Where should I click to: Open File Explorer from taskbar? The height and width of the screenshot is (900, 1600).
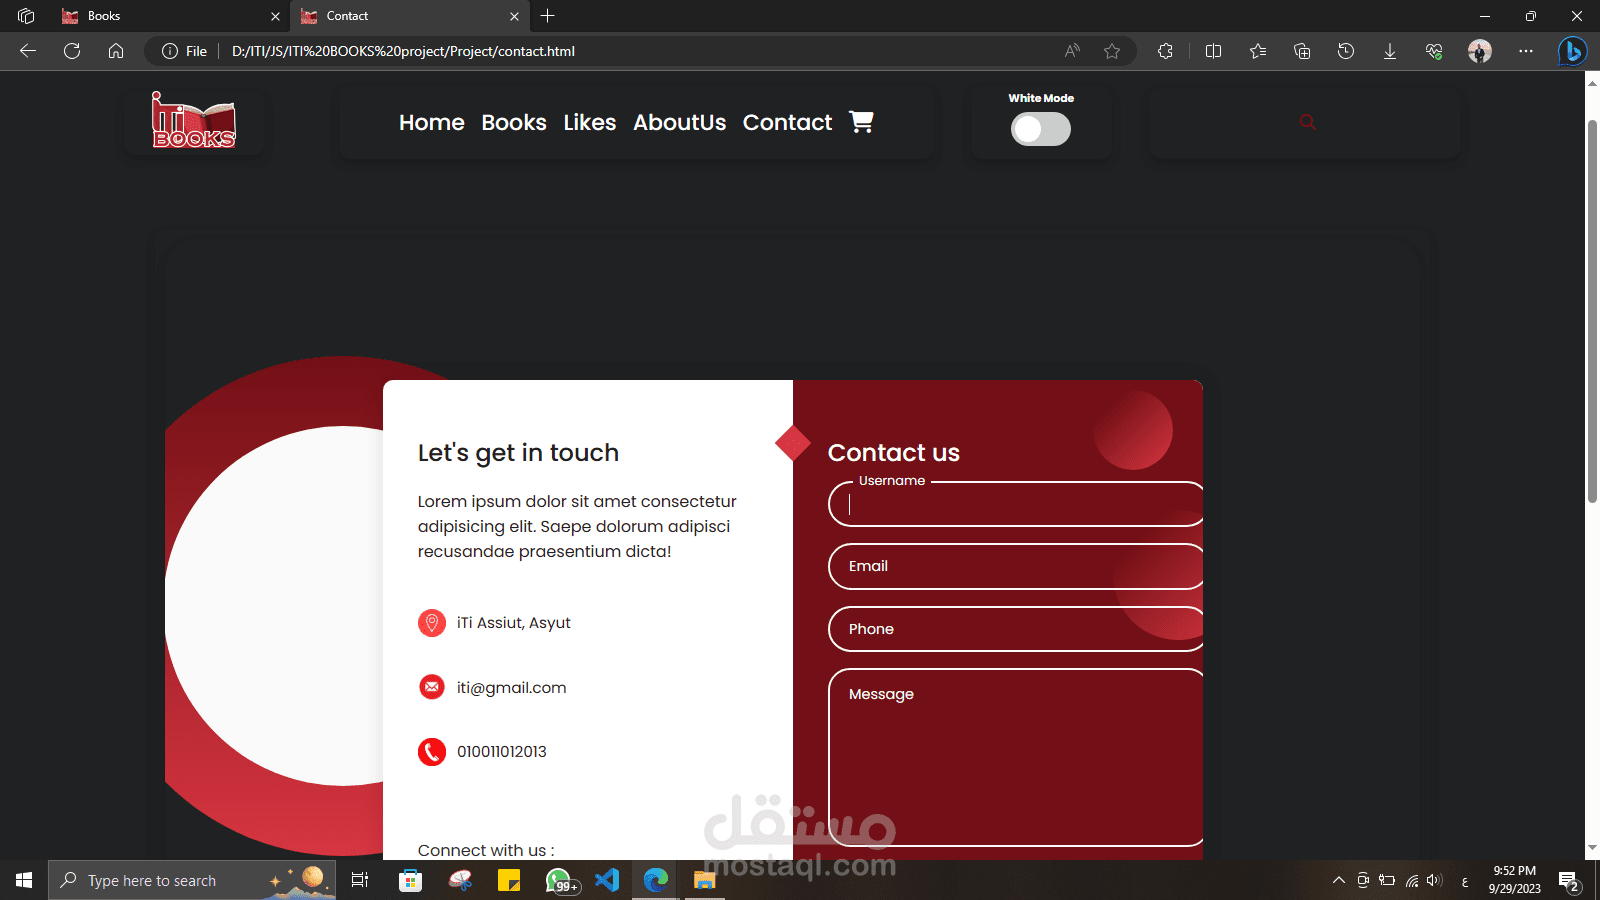(705, 880)
